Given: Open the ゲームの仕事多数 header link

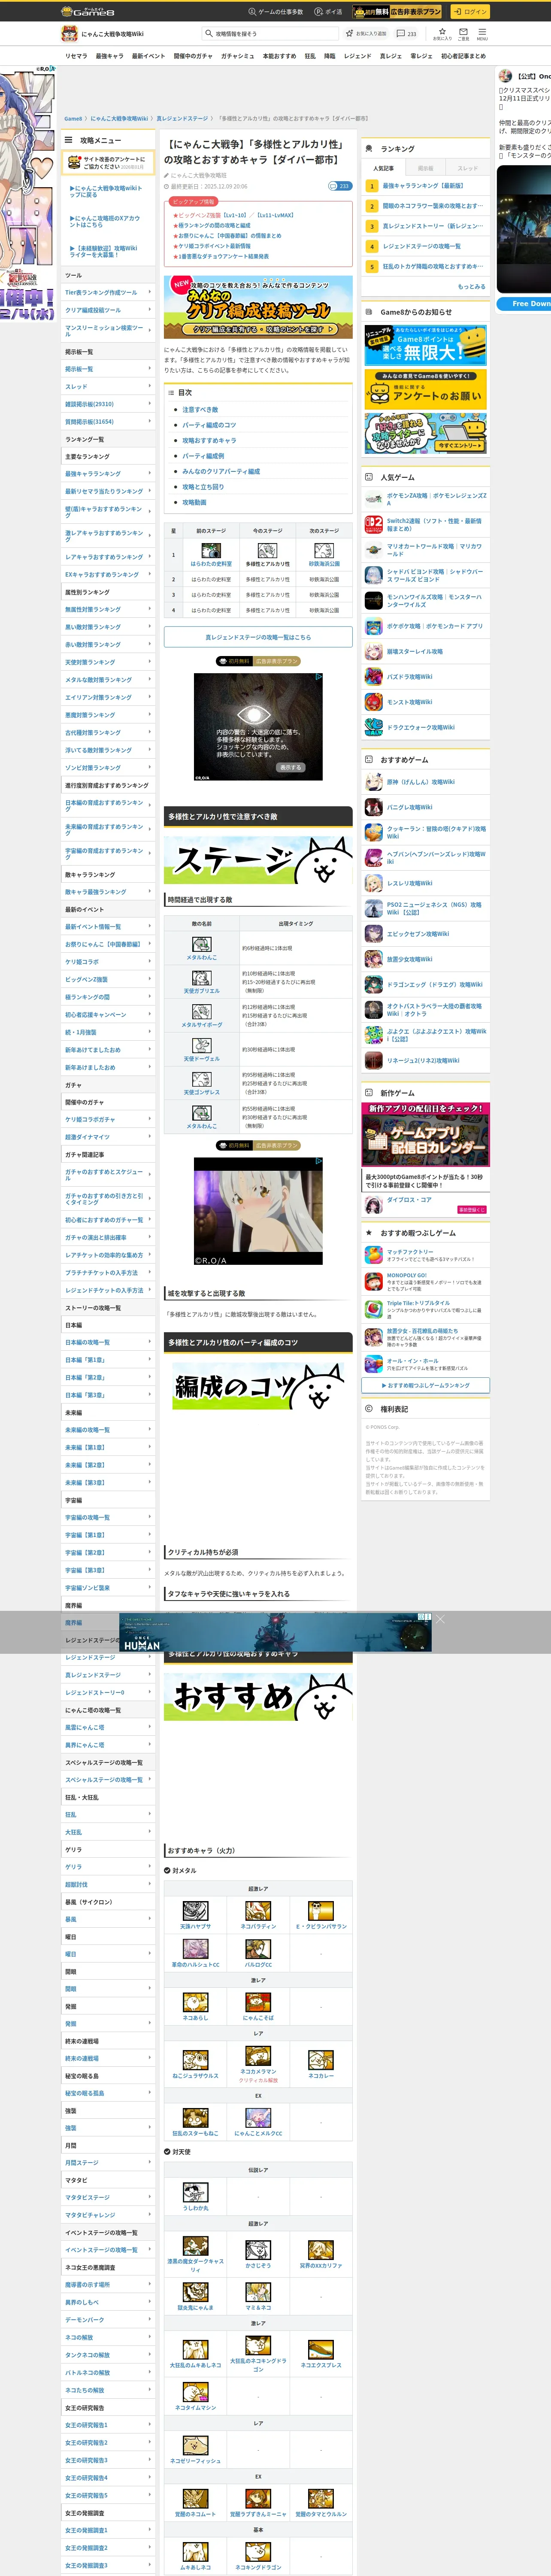Looking at the screenshot, I should coord(275,12).
